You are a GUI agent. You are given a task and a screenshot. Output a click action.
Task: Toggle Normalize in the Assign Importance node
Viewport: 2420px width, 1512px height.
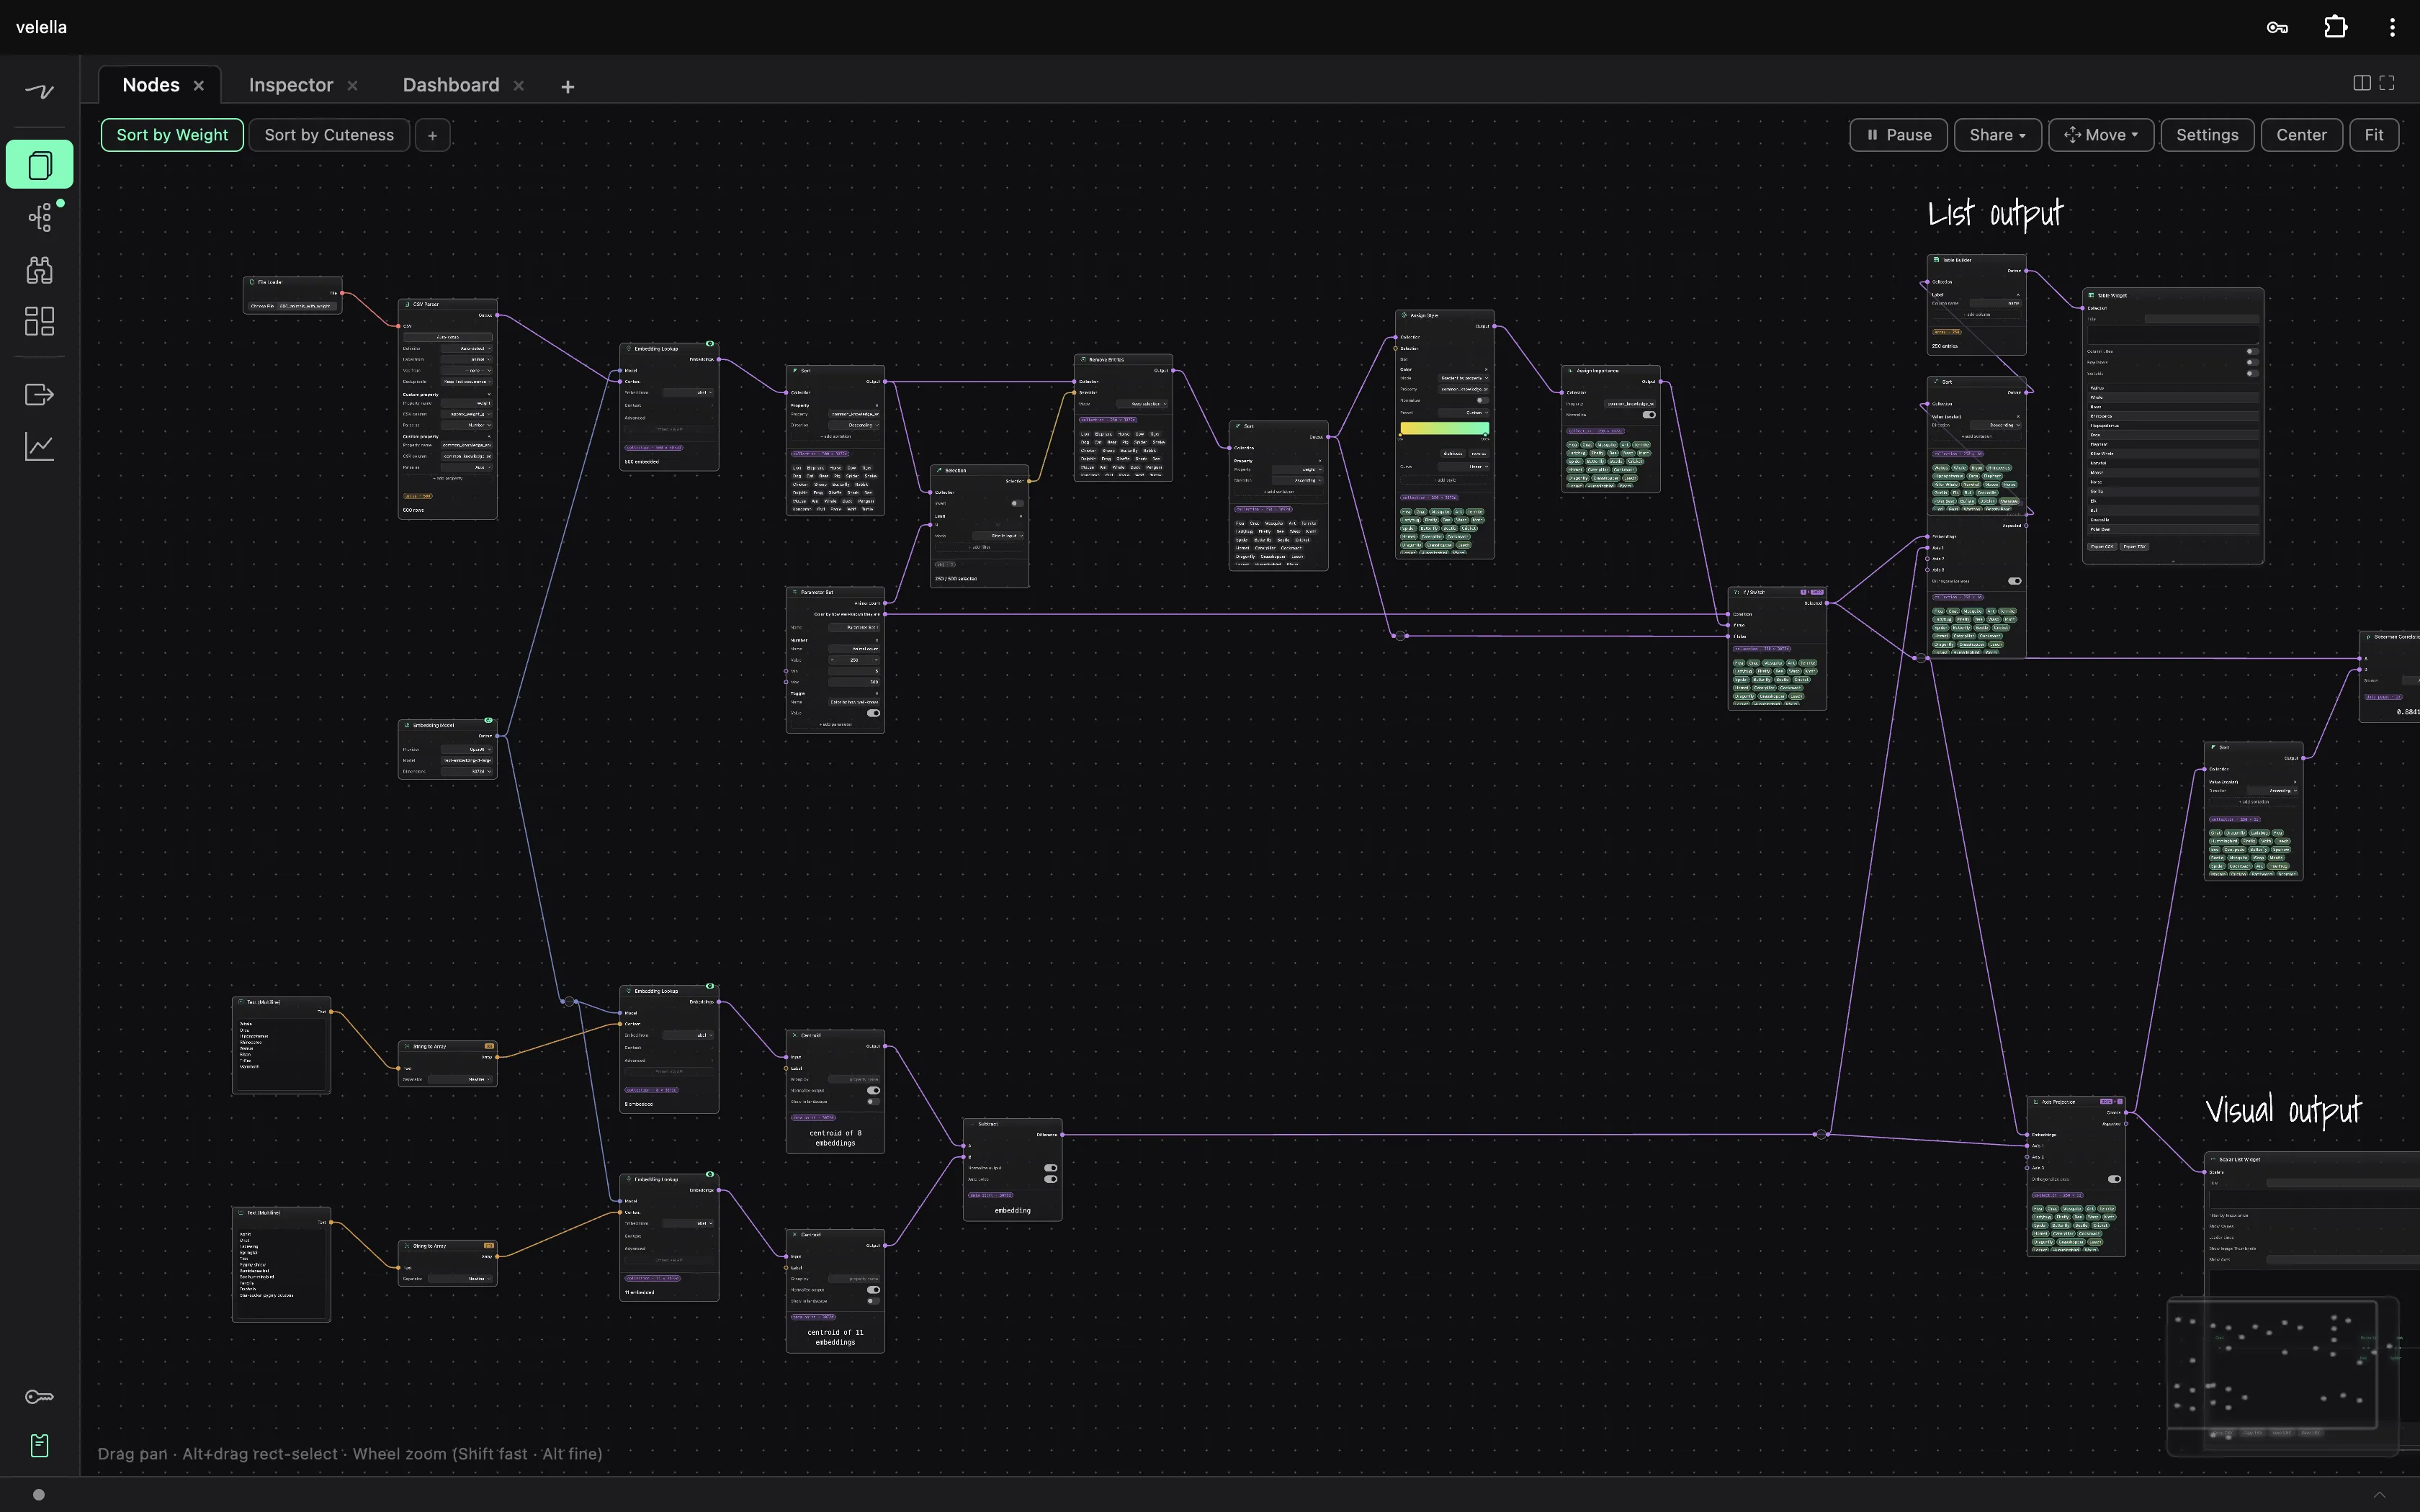tap(1648, 415)
